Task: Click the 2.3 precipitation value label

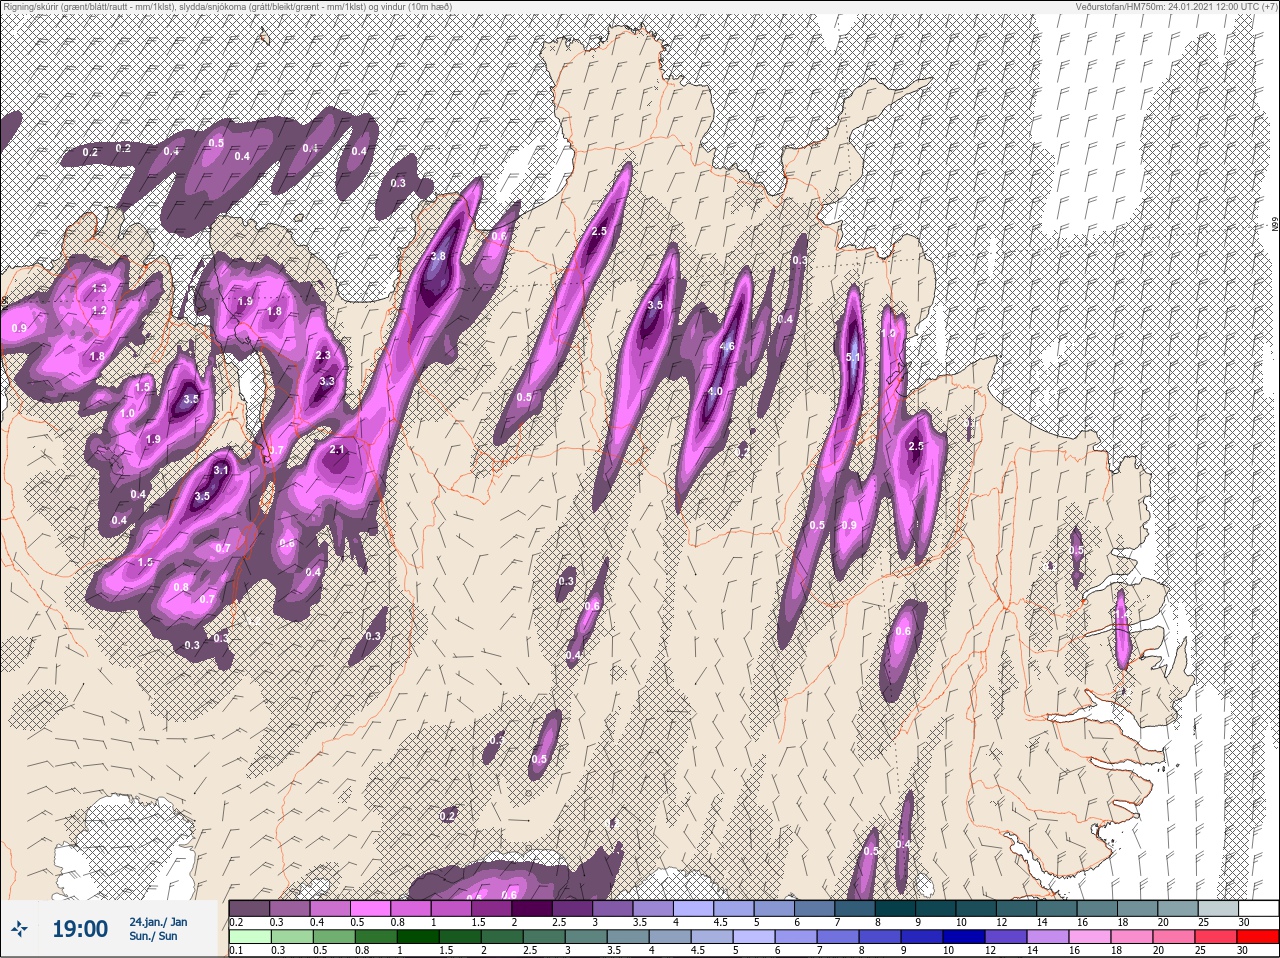Action: pyautogui.click(x=322, y=355)
